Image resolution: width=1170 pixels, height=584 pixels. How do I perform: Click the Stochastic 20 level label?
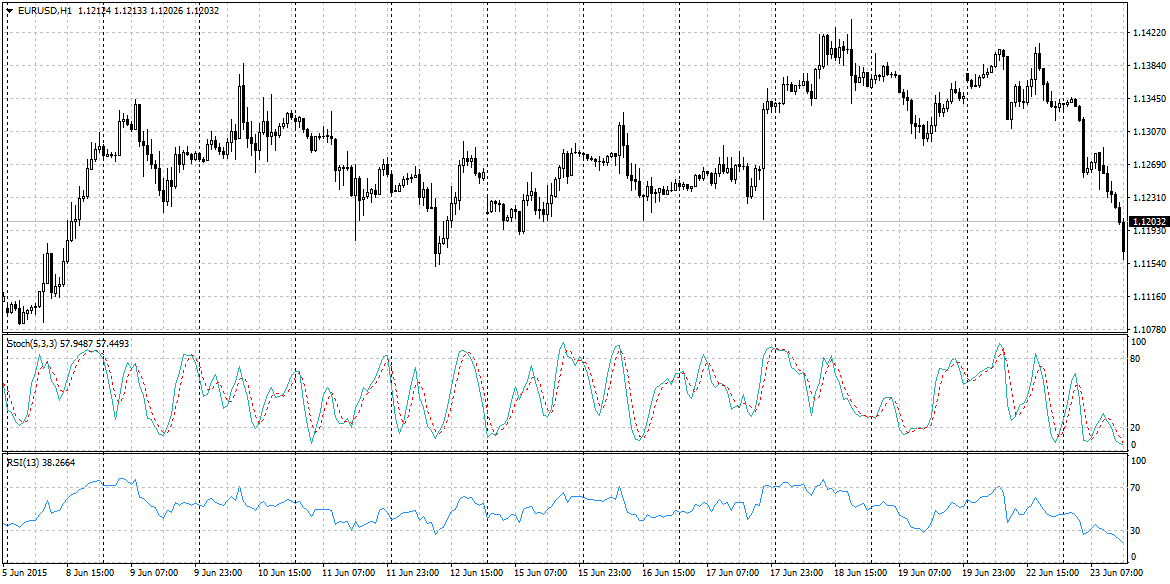click(1135, 427)
